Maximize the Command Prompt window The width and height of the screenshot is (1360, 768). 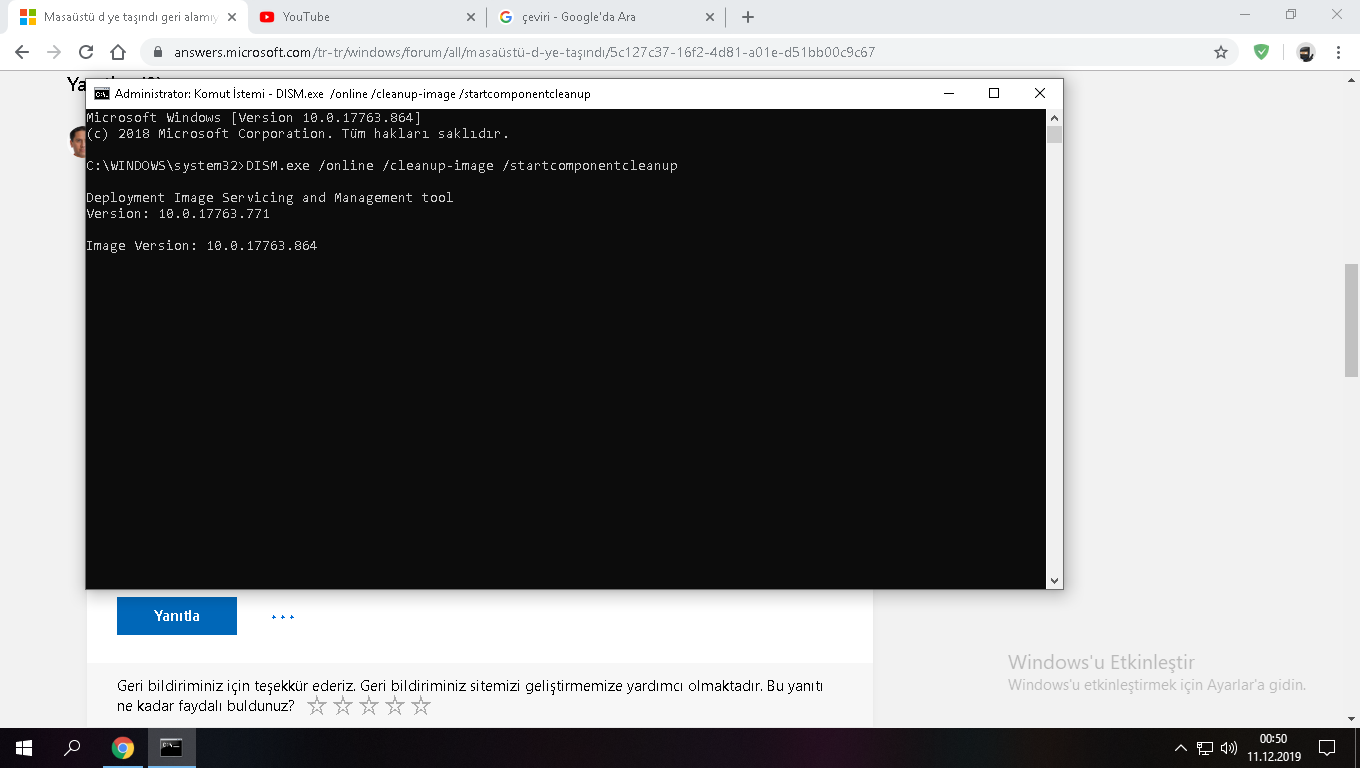994,93
